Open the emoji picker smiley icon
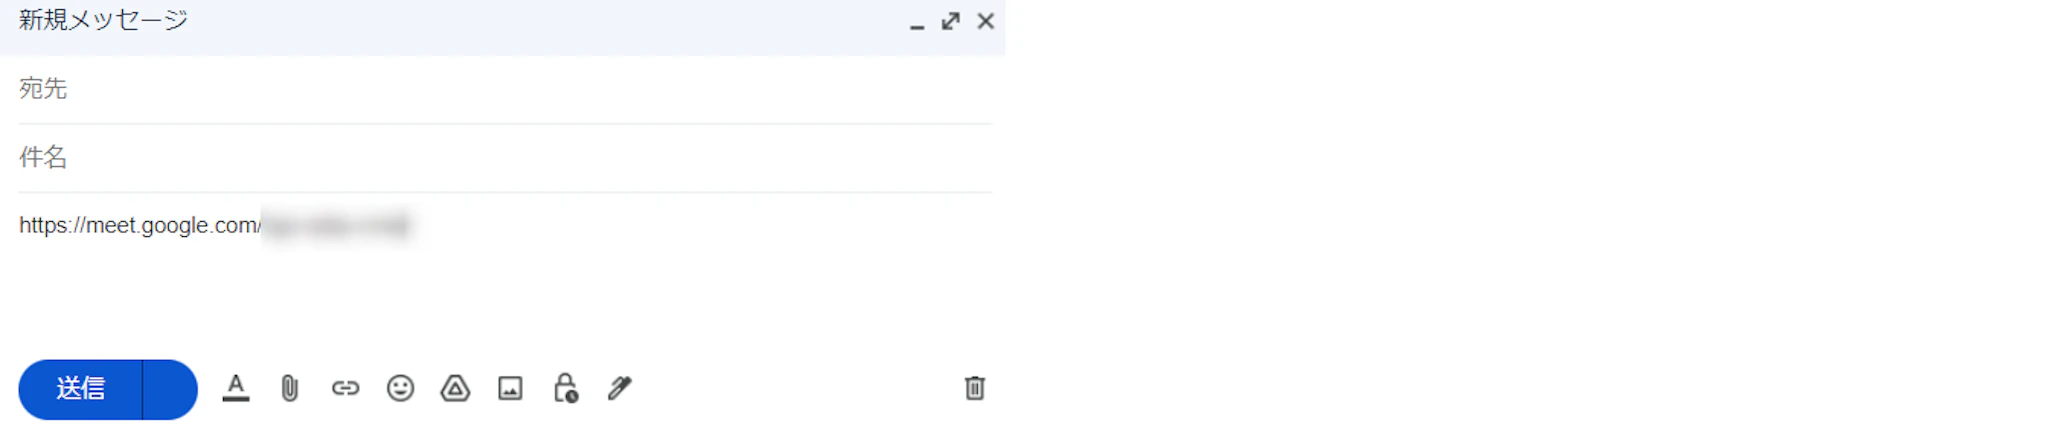The height and width of the screenshot is (437, 2048). click(x=400, y=388)
